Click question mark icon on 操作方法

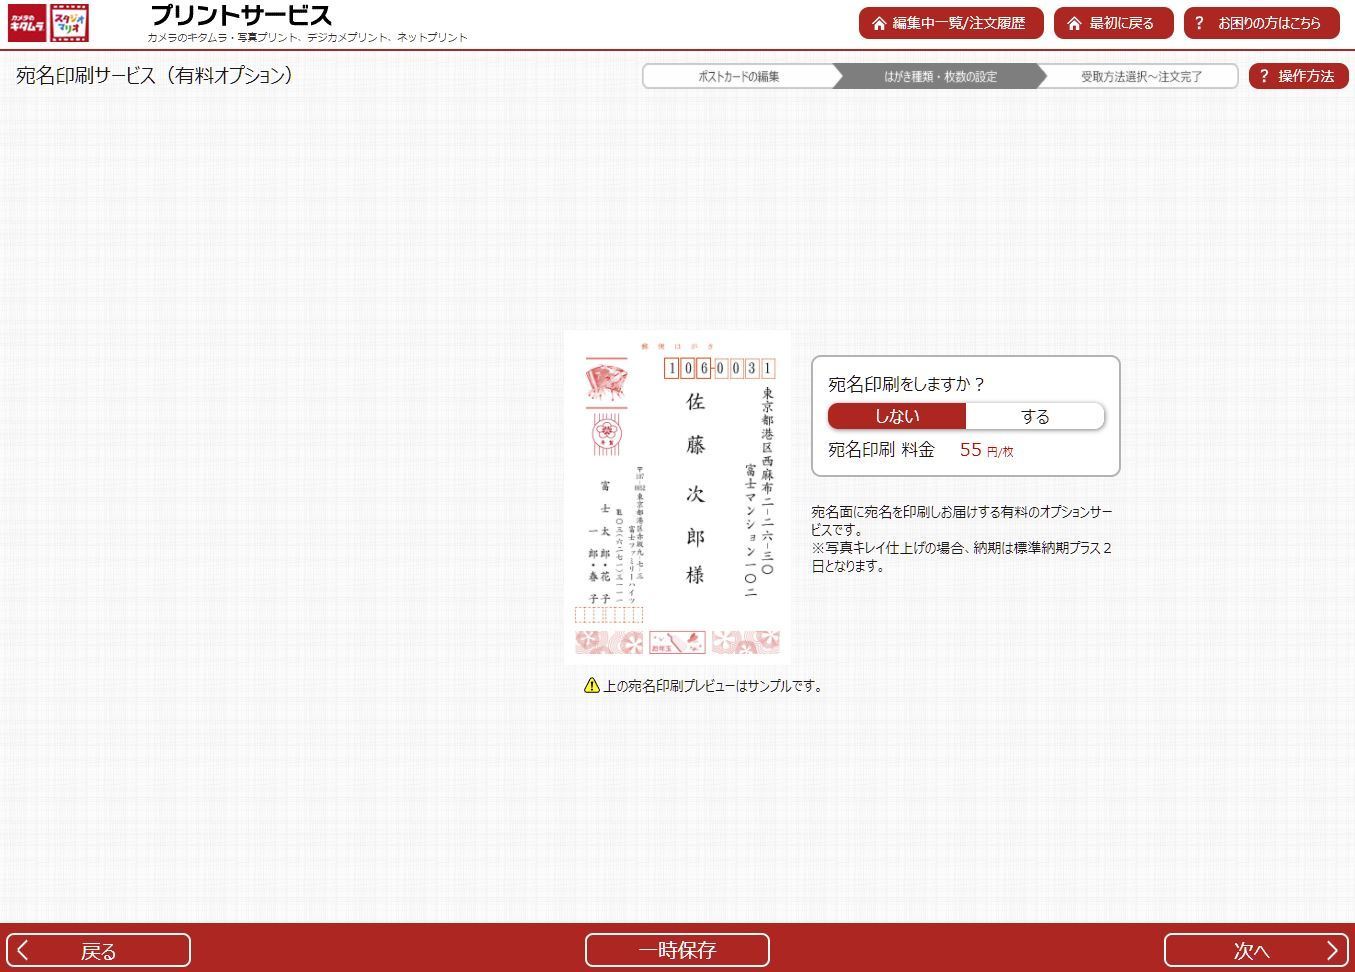(1264, 76)
